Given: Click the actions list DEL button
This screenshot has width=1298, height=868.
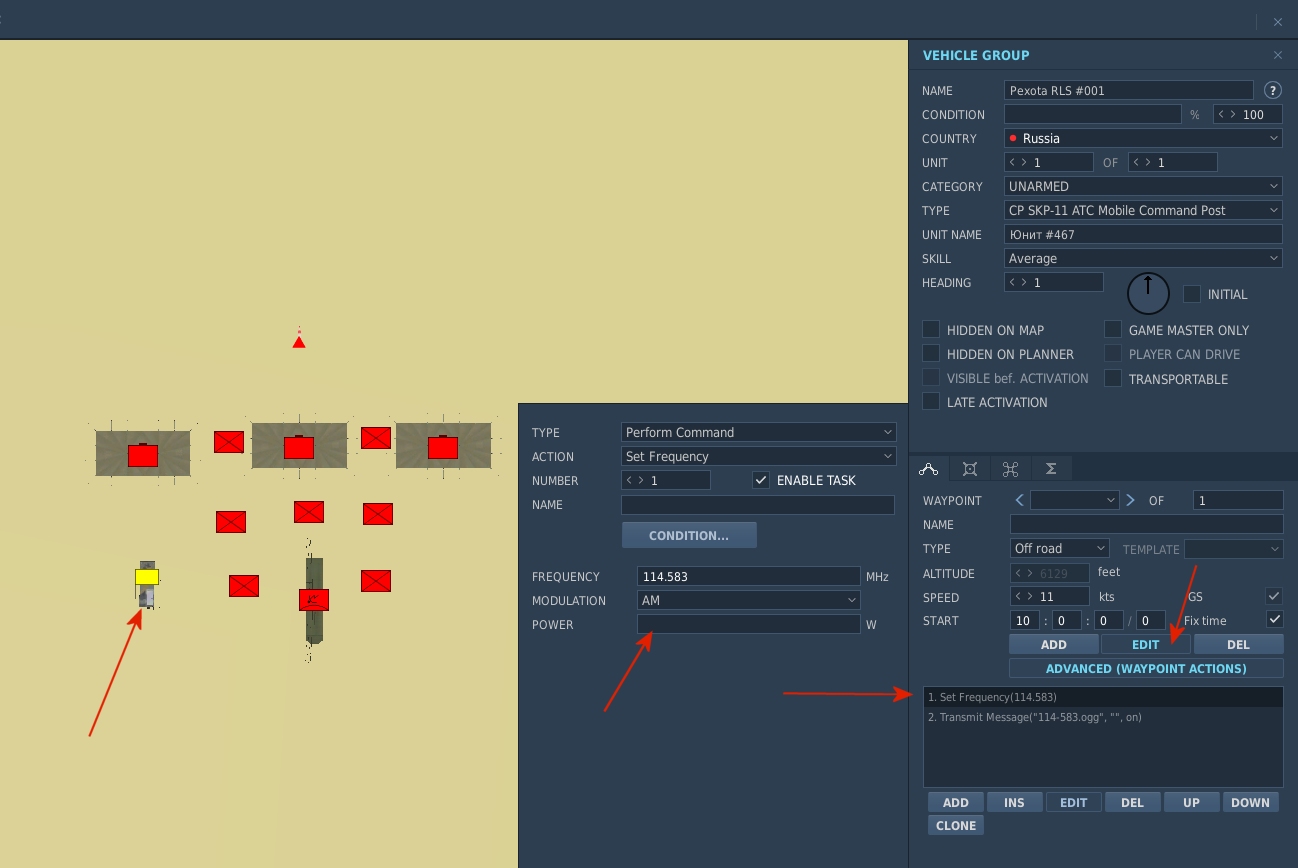Looking at the screenshot, I should 1132,802.
